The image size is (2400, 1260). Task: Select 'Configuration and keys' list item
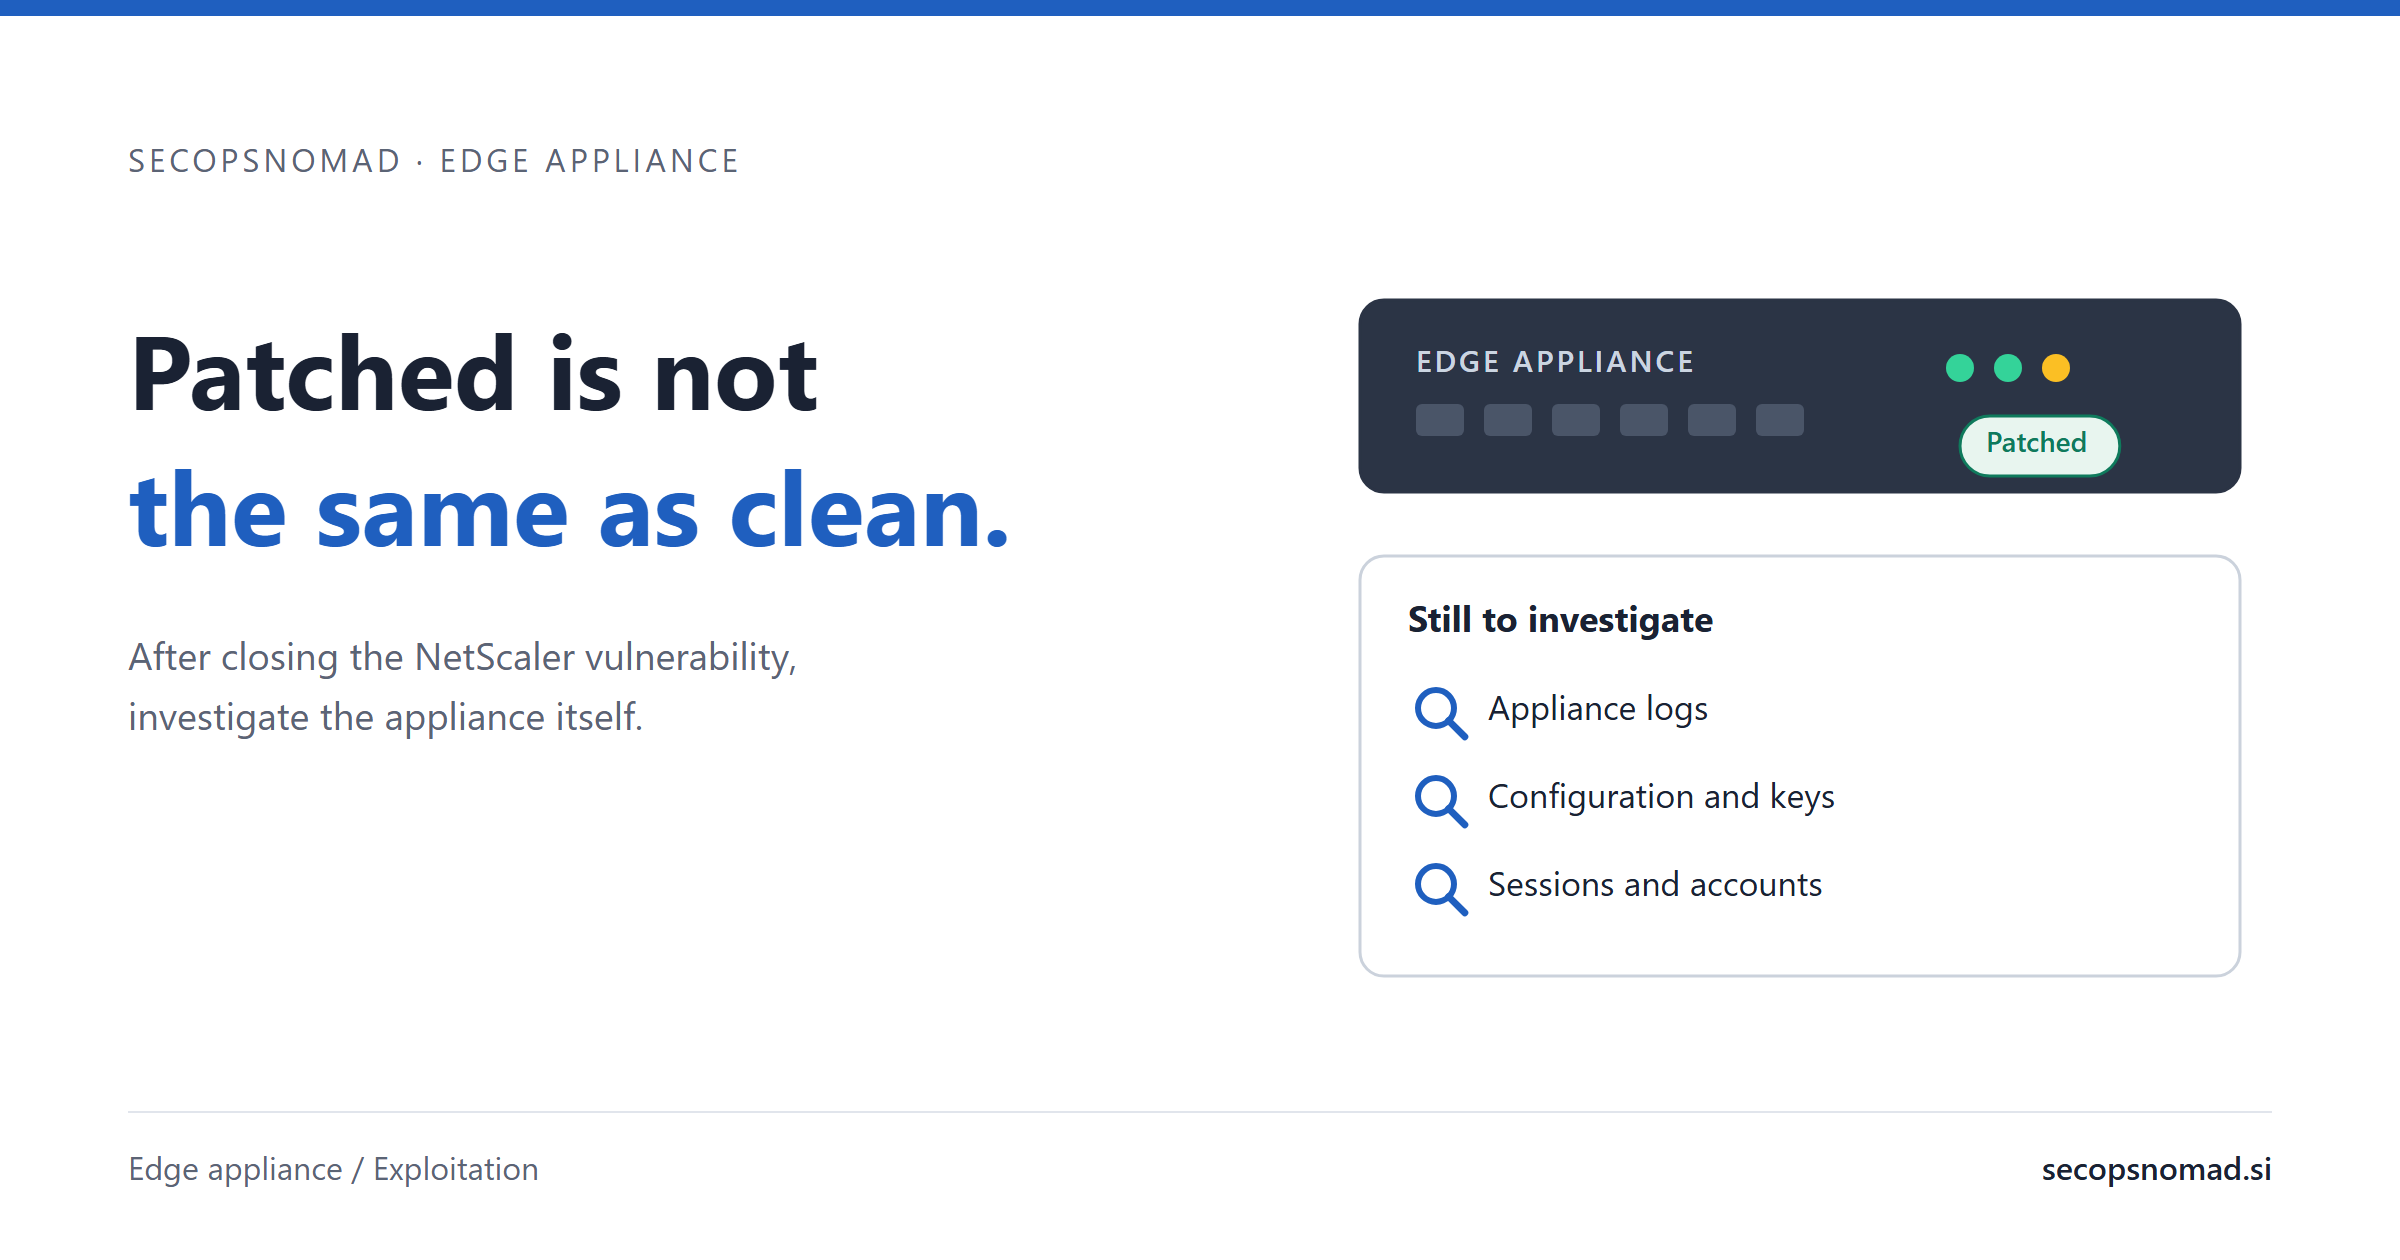point(1661,797)
